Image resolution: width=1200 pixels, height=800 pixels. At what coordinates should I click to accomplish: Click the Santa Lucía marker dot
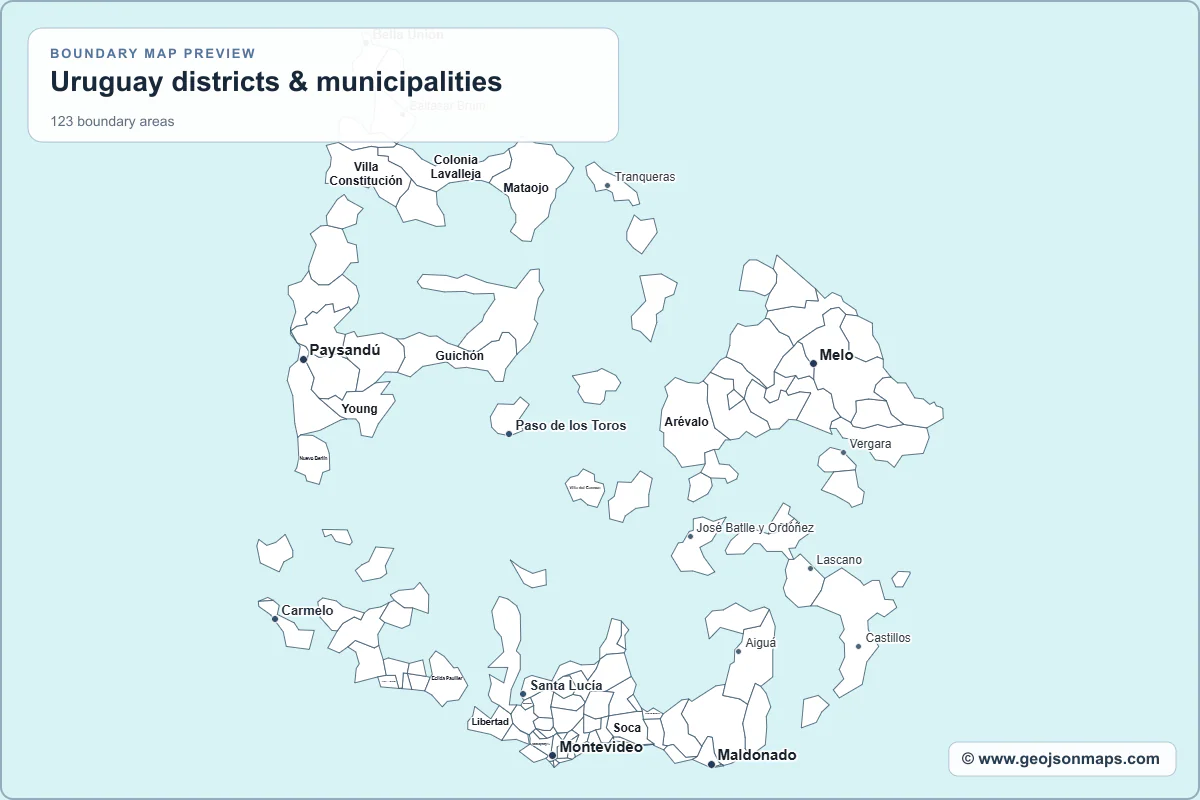click(x=523, y=693)
